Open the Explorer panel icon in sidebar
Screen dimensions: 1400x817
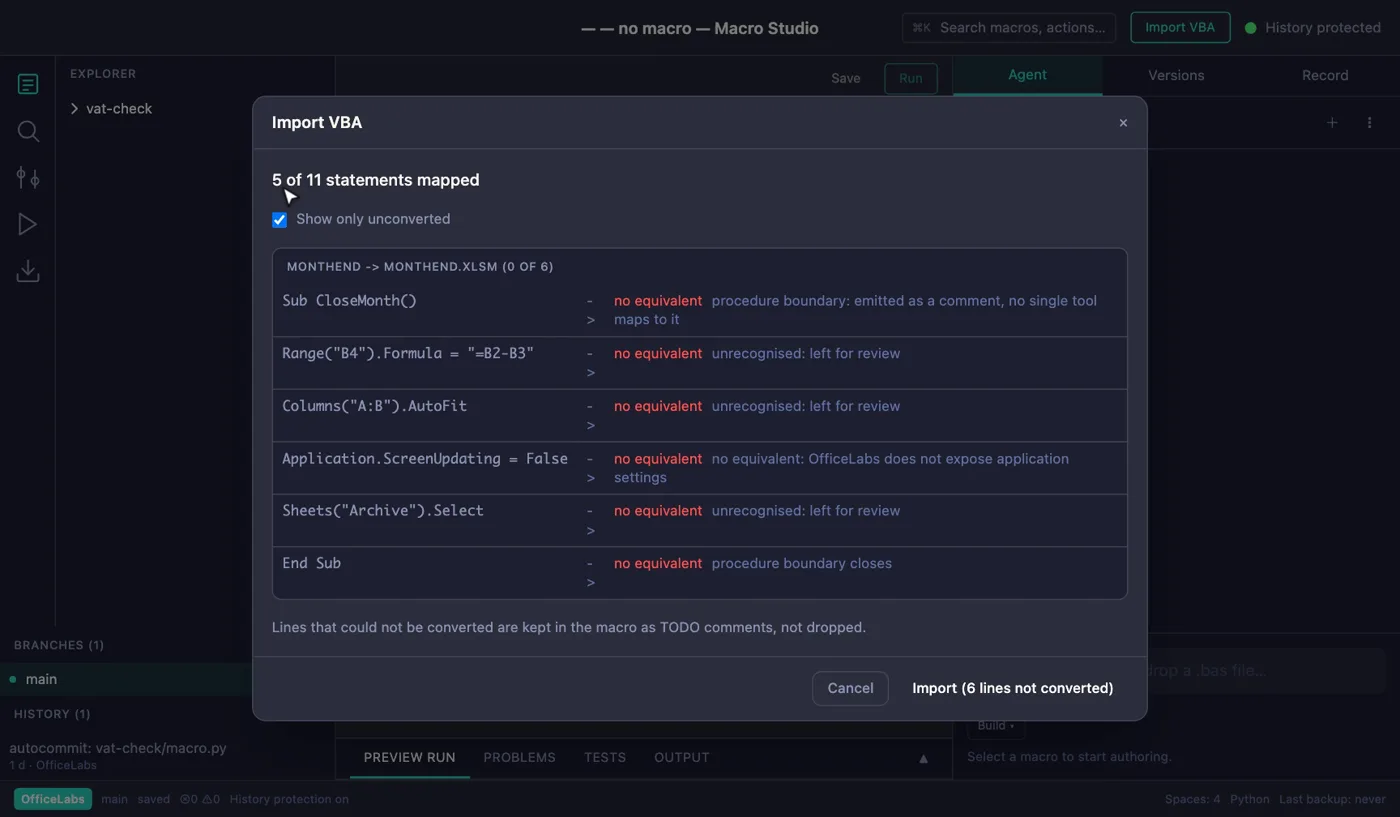point(28,84)
